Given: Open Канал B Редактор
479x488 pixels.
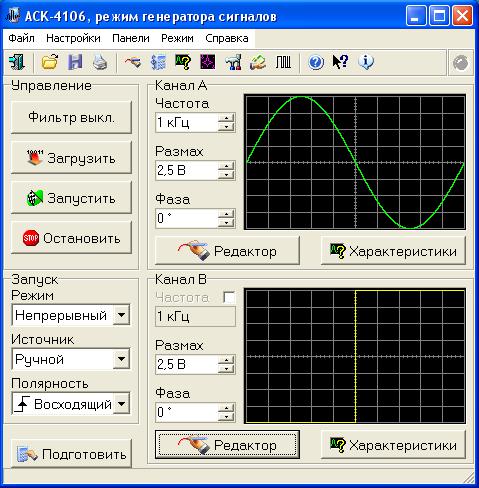Looking at the screenshot, I should 227,445.
